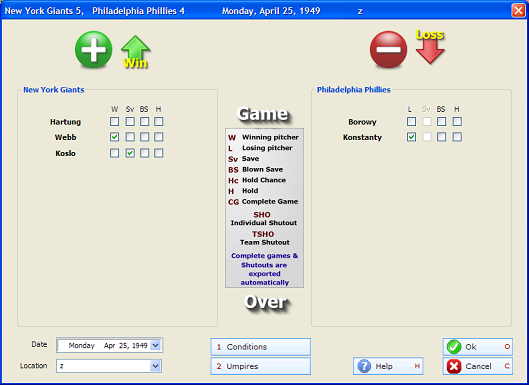This screenshot has width=529, height=385.
Task: Click the red X icon on Cancel
Action: pyautogui.click(x=454, y=366)
